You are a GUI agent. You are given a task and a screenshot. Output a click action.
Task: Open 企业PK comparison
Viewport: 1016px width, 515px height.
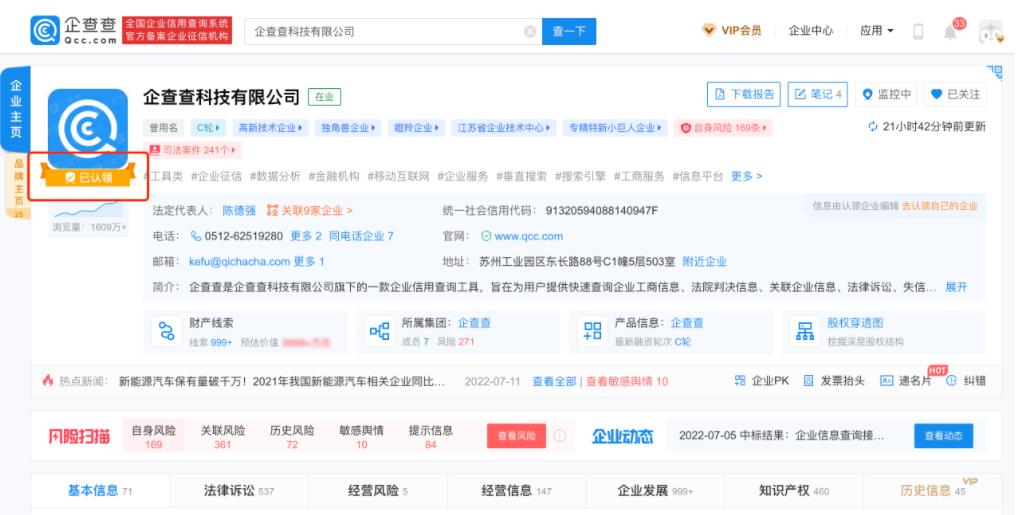pos(761,381)
